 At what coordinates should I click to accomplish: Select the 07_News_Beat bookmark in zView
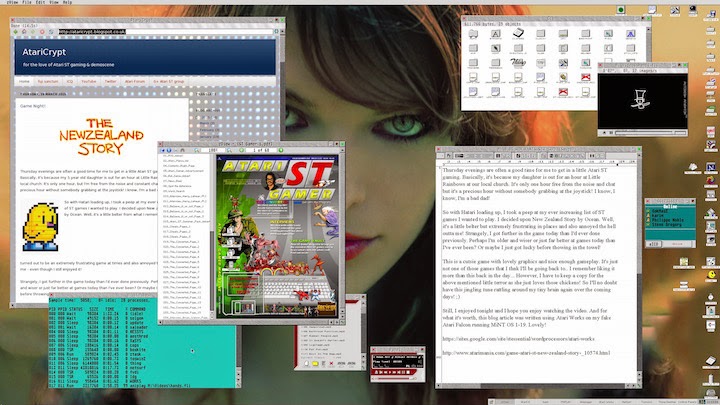173,181
